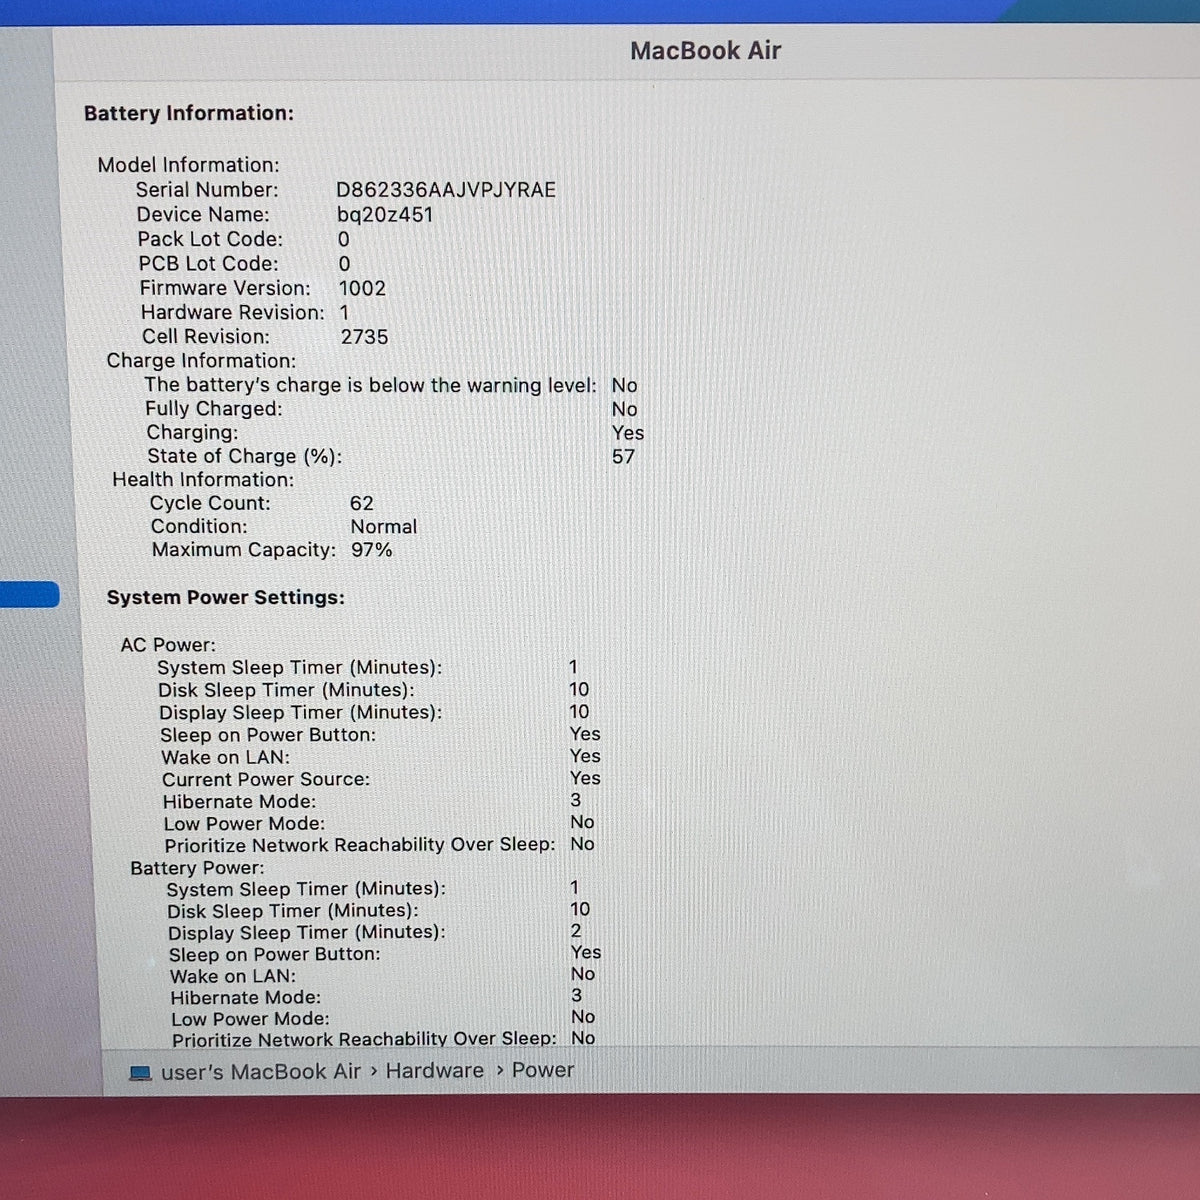
Task: Select the Power breadcrumb in the path bar
Action: coord(543,1070)
